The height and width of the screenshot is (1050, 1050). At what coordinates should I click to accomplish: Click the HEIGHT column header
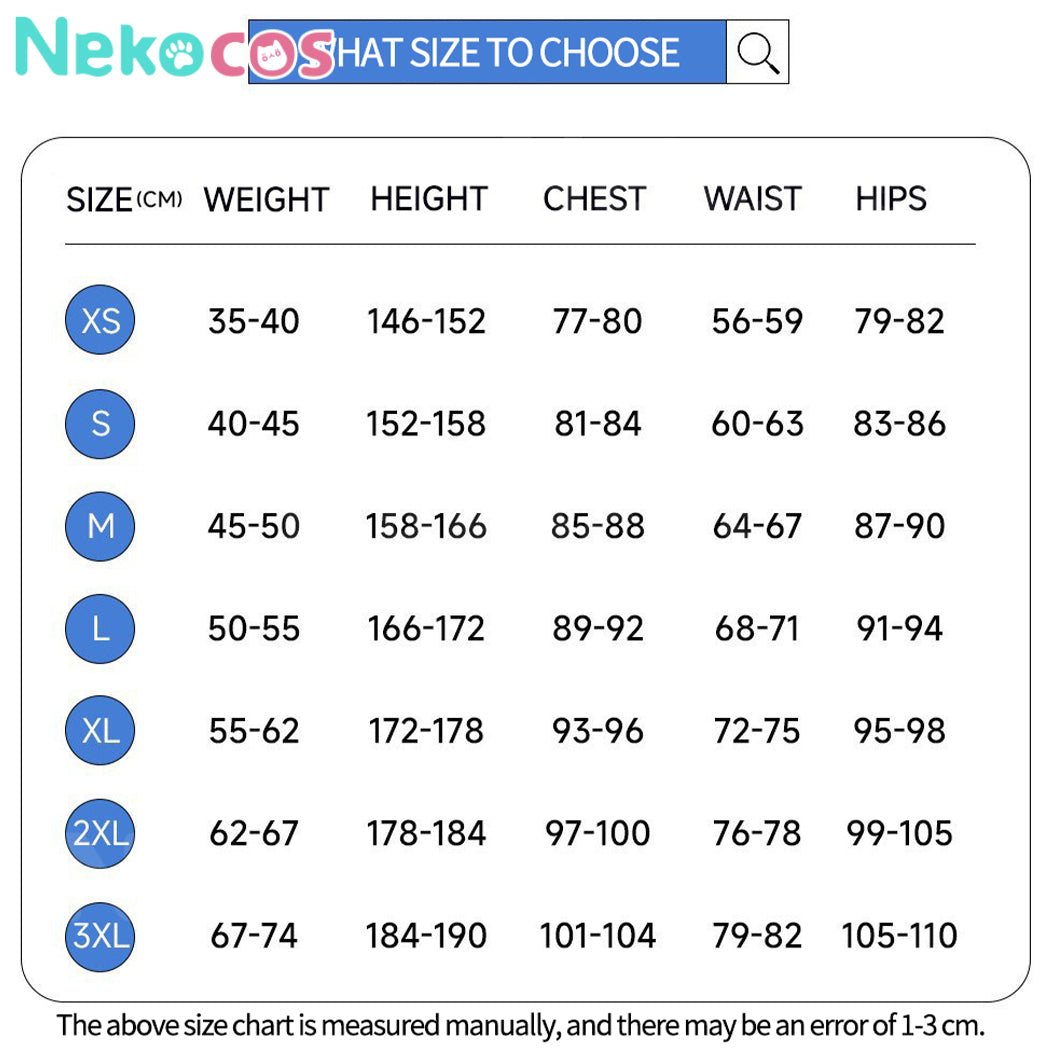point(428,198)
